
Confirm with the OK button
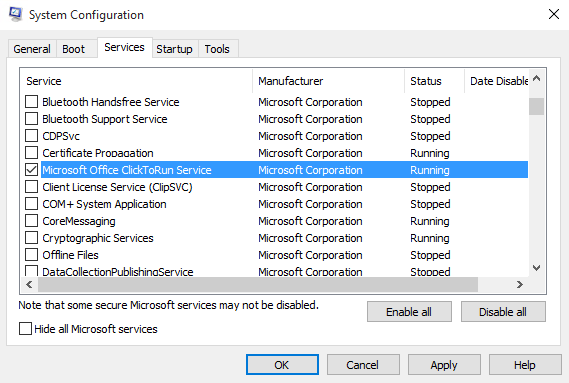(282, 365)
